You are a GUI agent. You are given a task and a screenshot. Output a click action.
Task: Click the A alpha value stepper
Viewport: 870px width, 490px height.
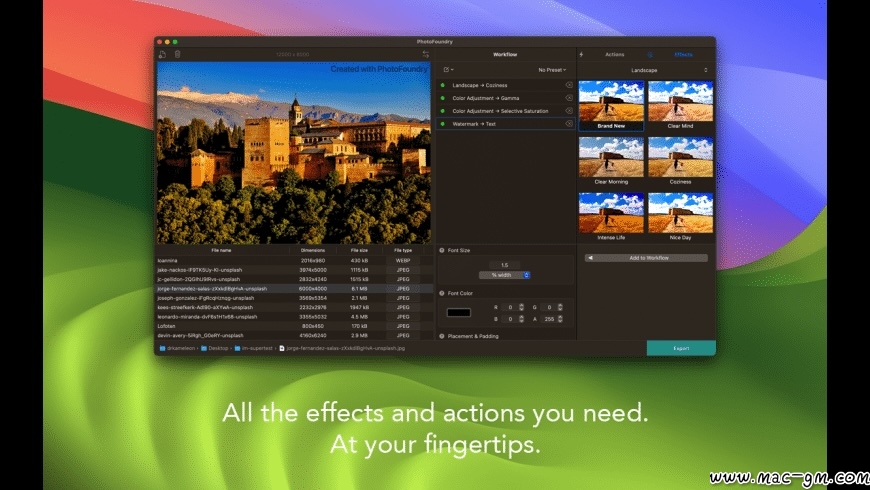click(560, 319)
